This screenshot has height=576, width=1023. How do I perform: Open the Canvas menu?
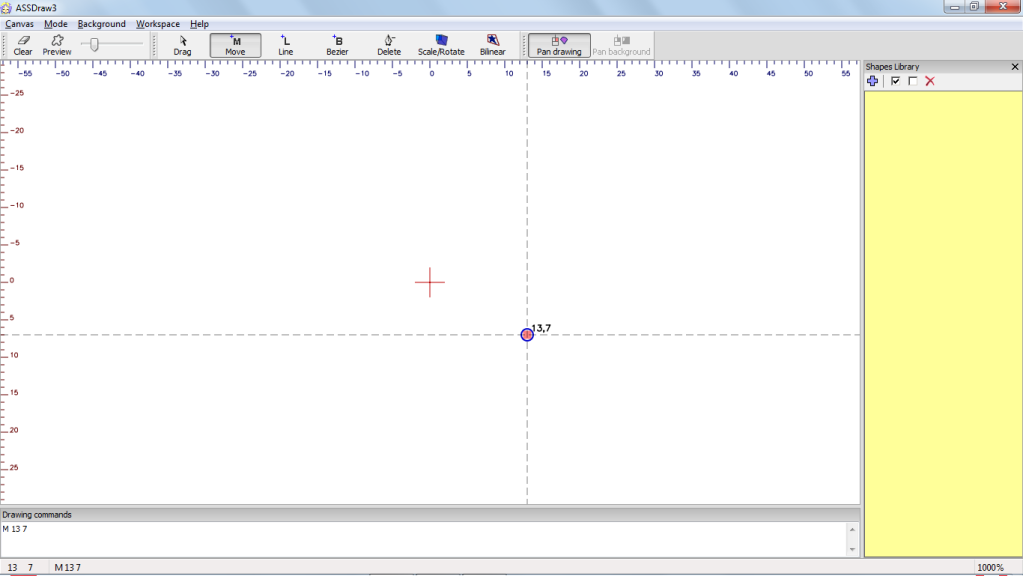(20, 24)
